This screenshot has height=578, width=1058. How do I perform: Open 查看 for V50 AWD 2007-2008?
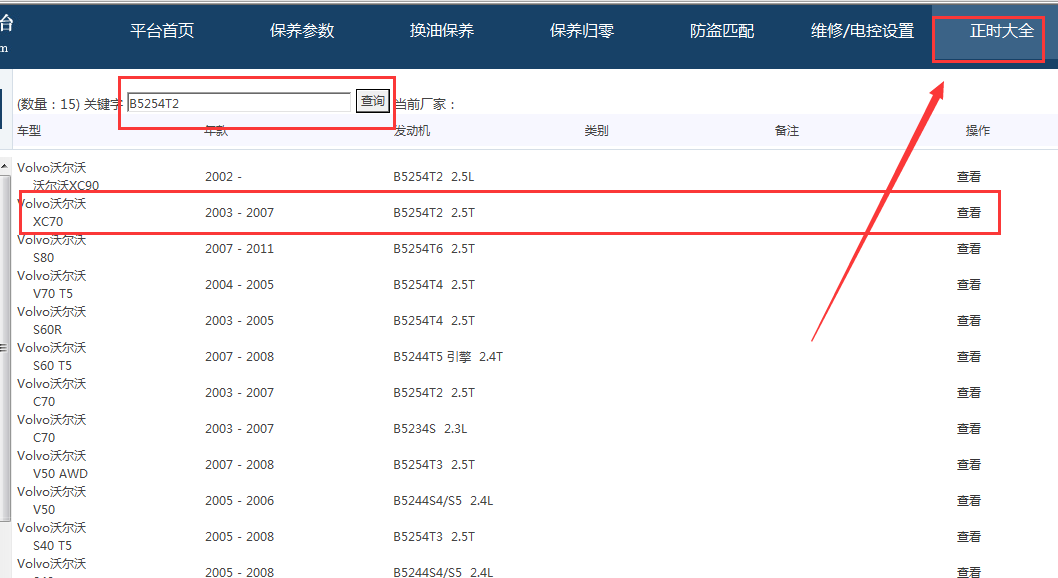click(969, 465)
